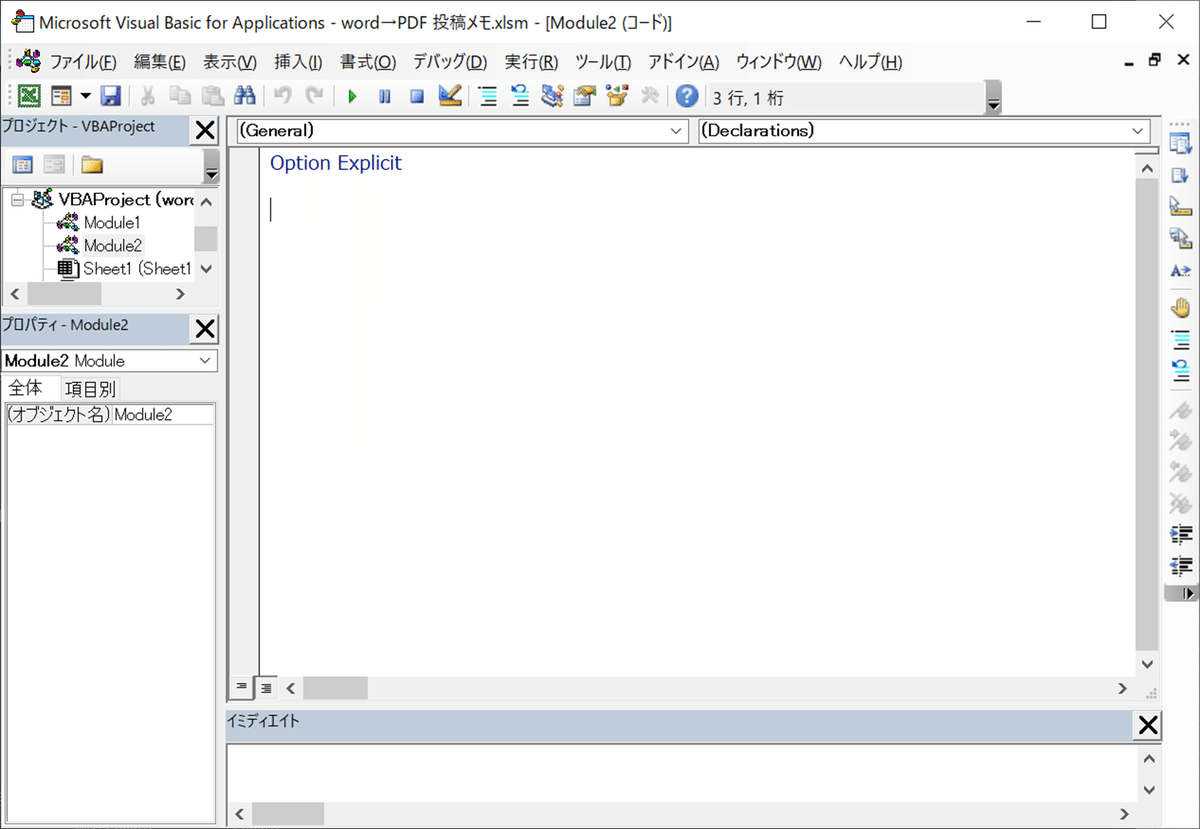Click List Constants icon in right toolbar
The width and height of the screenshot is (1200, 829).
pos(1181,175)
